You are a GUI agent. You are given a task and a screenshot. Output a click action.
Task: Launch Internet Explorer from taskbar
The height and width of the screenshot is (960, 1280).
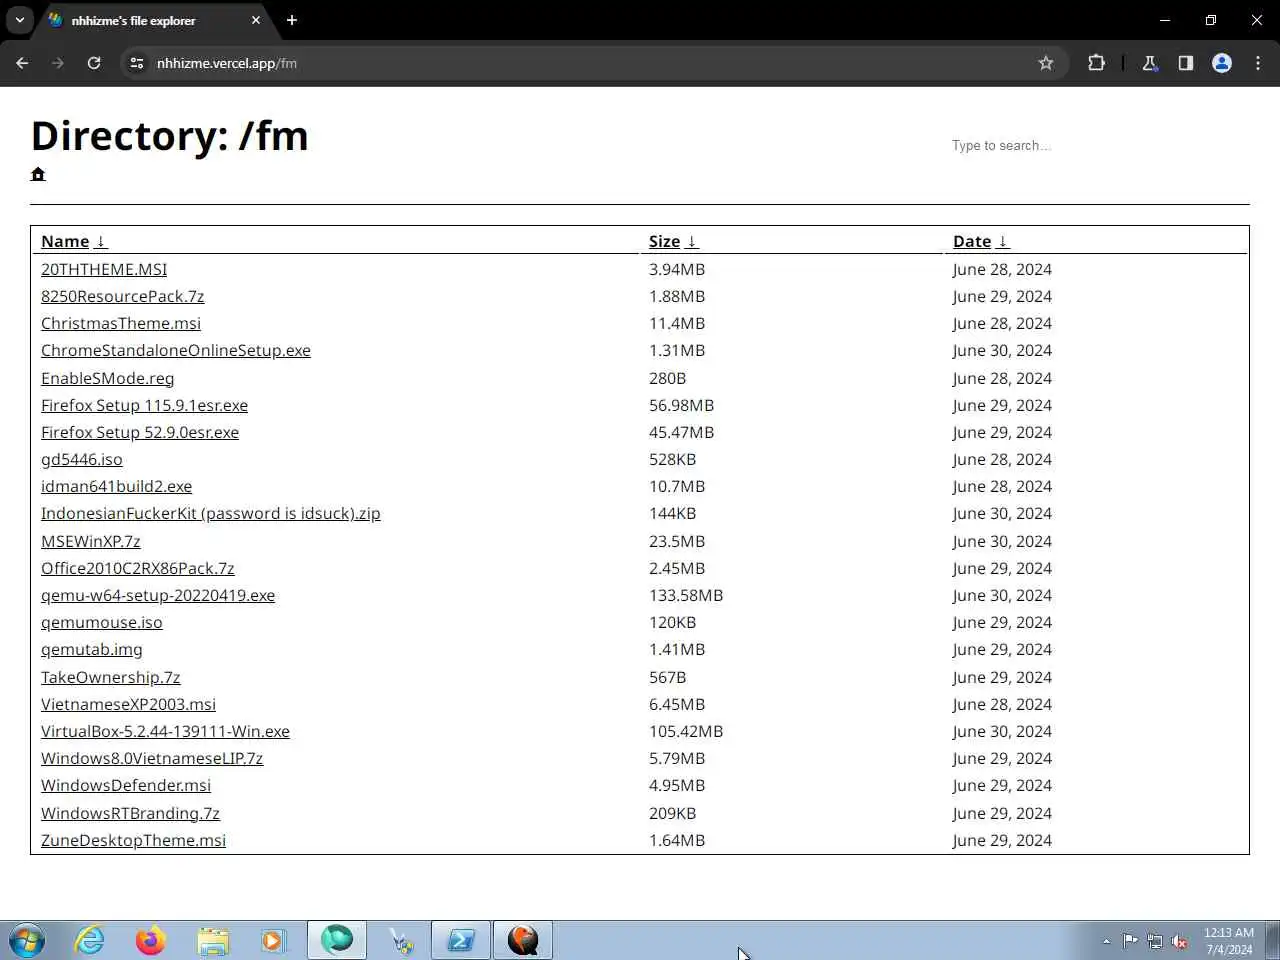tap(90, 940)
